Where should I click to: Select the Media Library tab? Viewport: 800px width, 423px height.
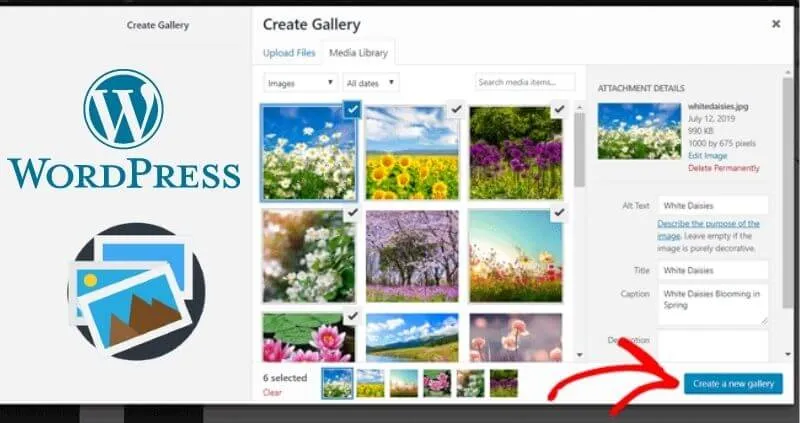point(358,53)
